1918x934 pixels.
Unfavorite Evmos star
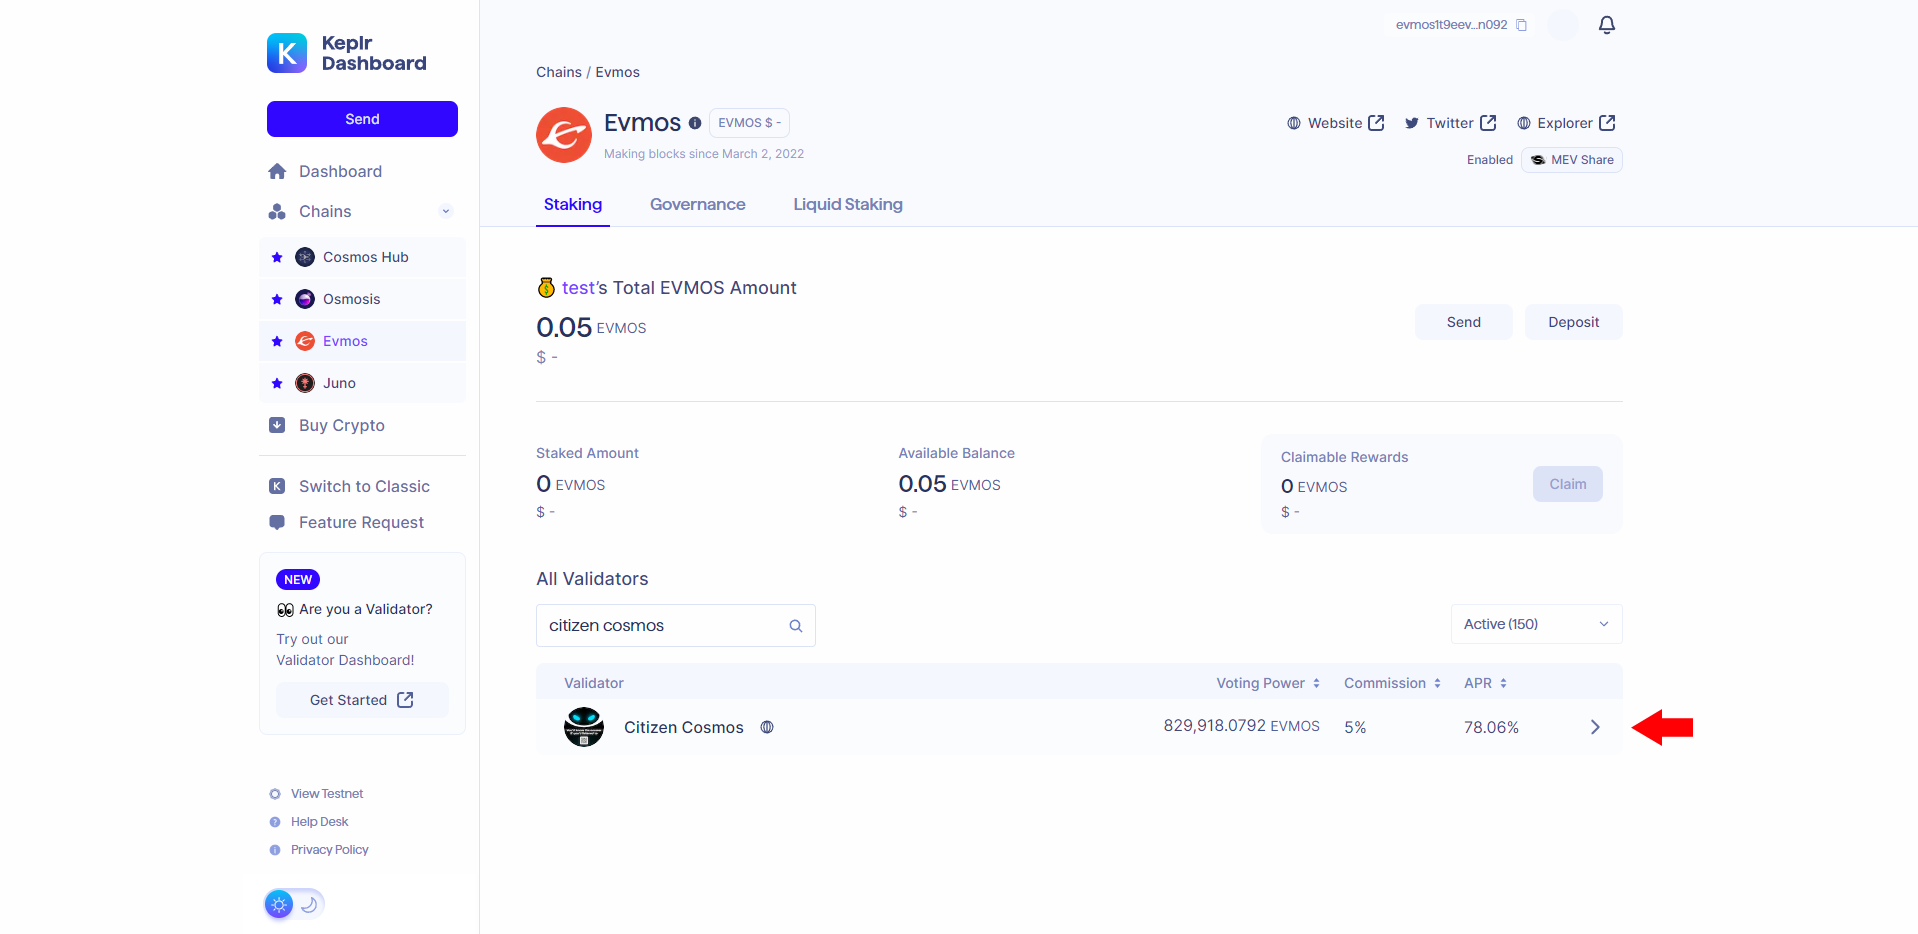(277, 341)
